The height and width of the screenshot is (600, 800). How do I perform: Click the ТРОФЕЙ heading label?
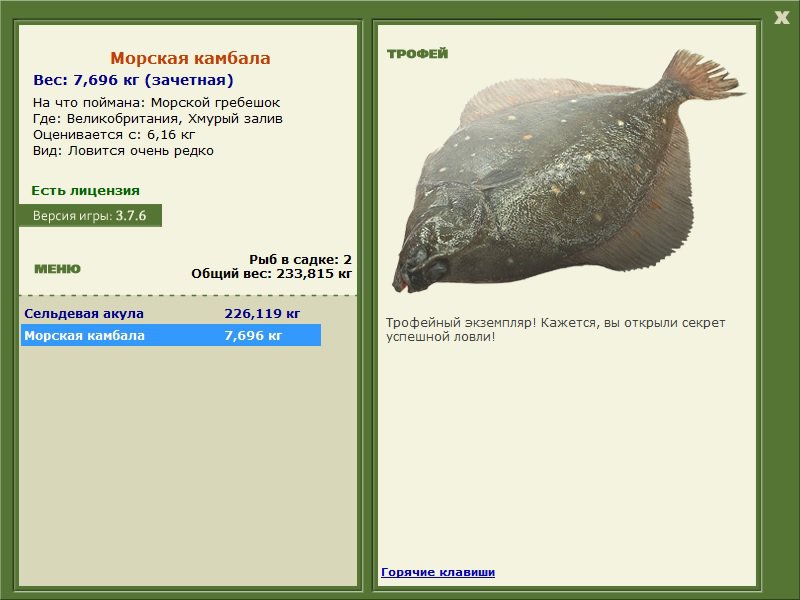point(417,54)
